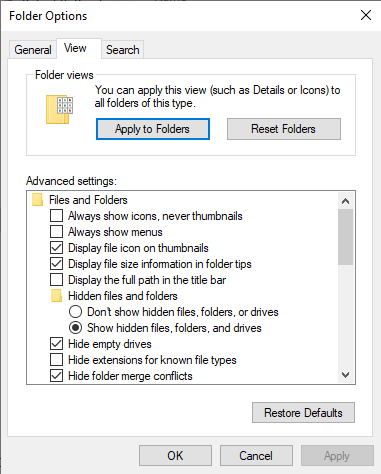Click the Apply to Folders button
Screen dimensions: 381x474
pyautogui.click(x=153, y=129)
